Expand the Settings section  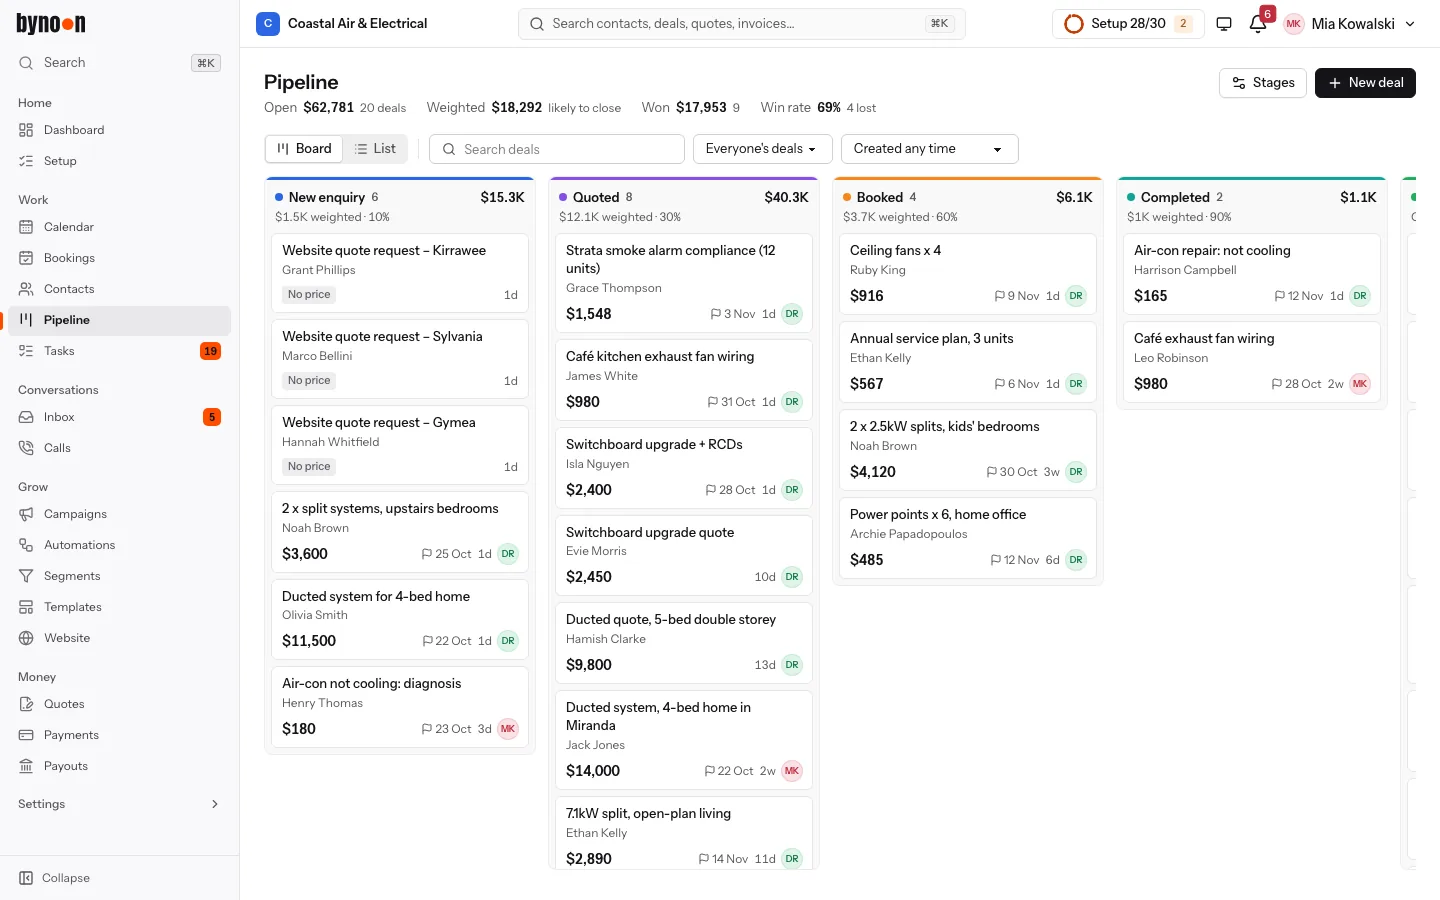tap(120, 804)
